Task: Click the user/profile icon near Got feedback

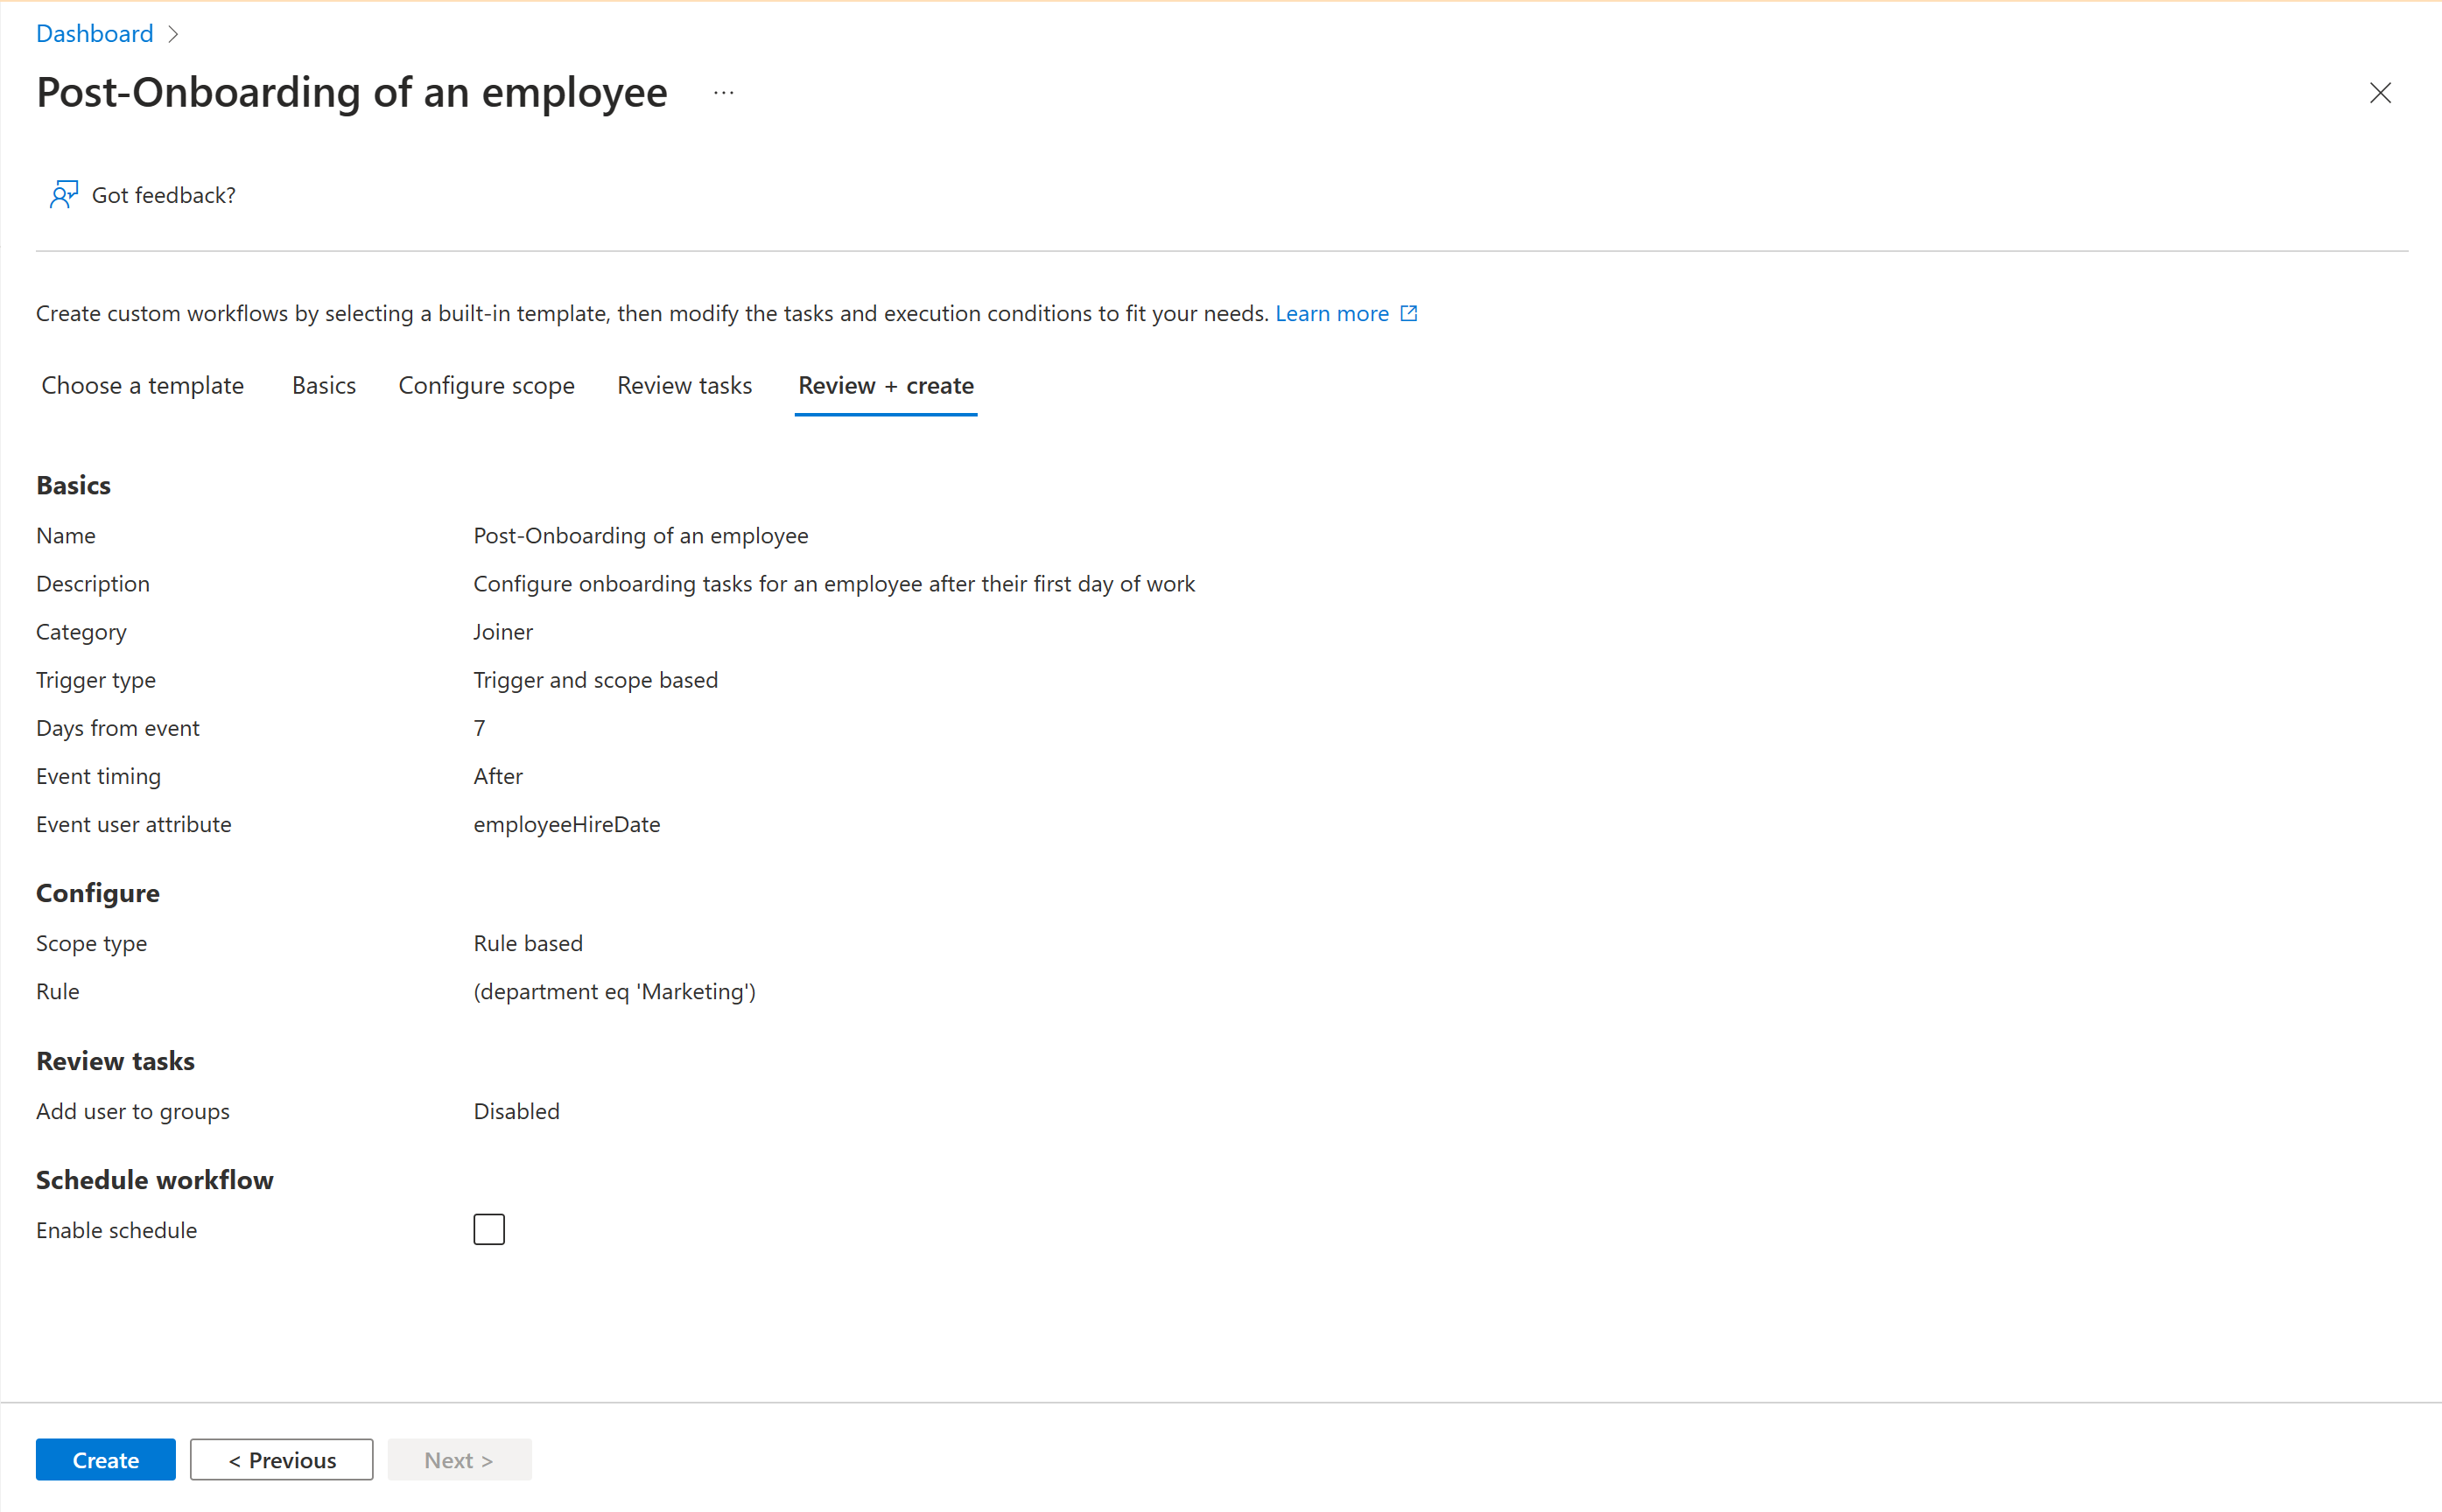Action: pyautogui.click(x=63, y=192)
